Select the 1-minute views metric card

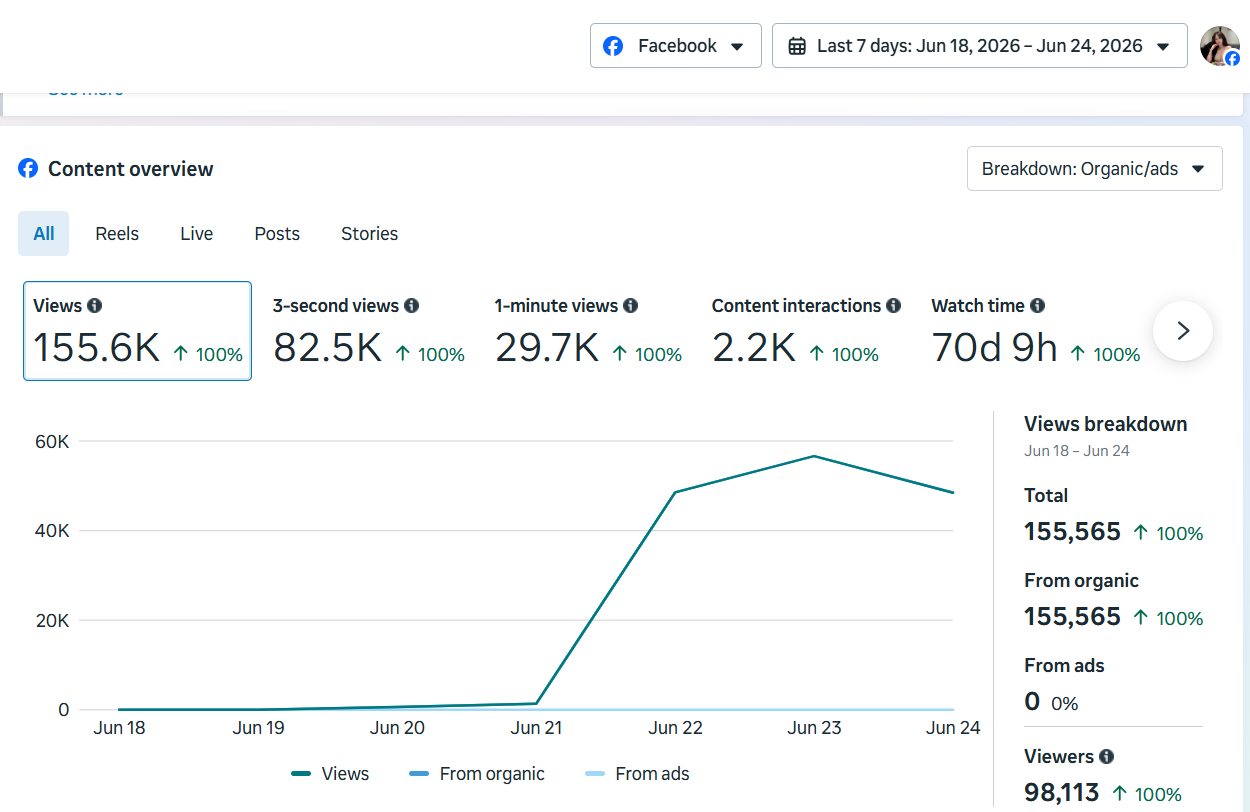pyautogui.click(x=588, y=331)
